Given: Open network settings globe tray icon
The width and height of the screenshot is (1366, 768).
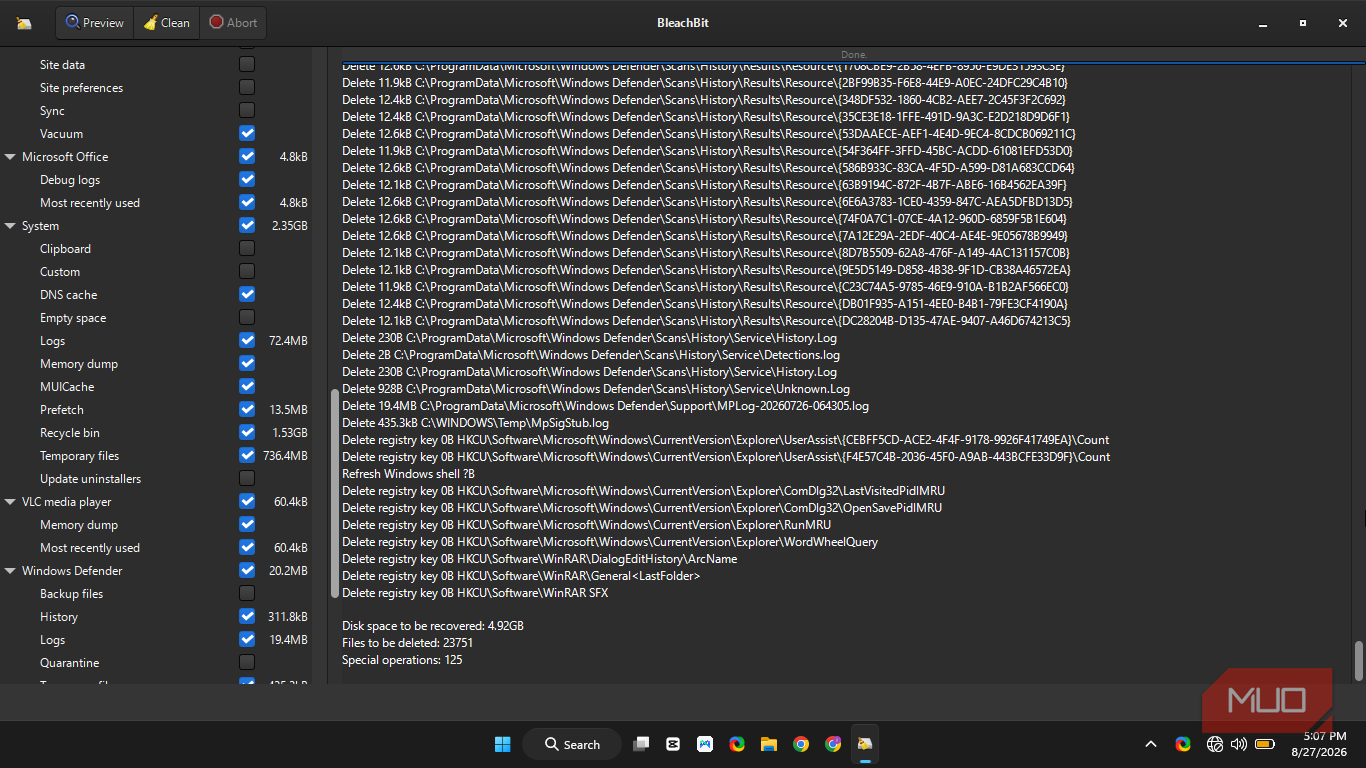Looking at the screenshot, I should point(1215,744).
